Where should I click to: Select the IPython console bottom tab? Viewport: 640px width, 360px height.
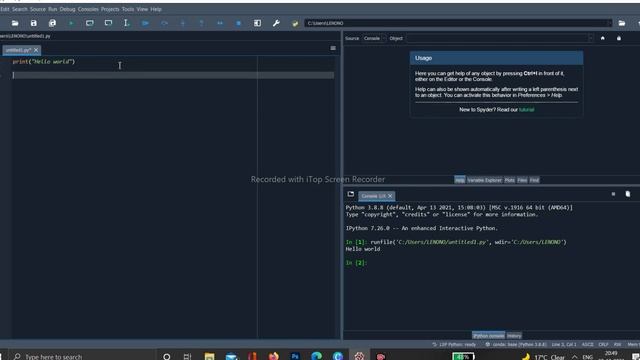(x=489, y=336)
